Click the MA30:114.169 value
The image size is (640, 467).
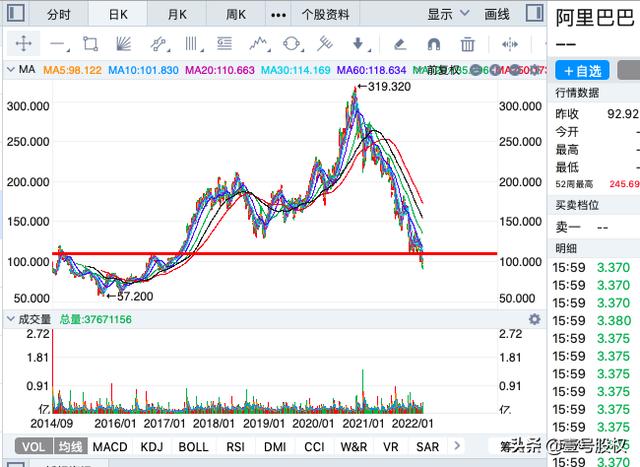pos(296,70)
